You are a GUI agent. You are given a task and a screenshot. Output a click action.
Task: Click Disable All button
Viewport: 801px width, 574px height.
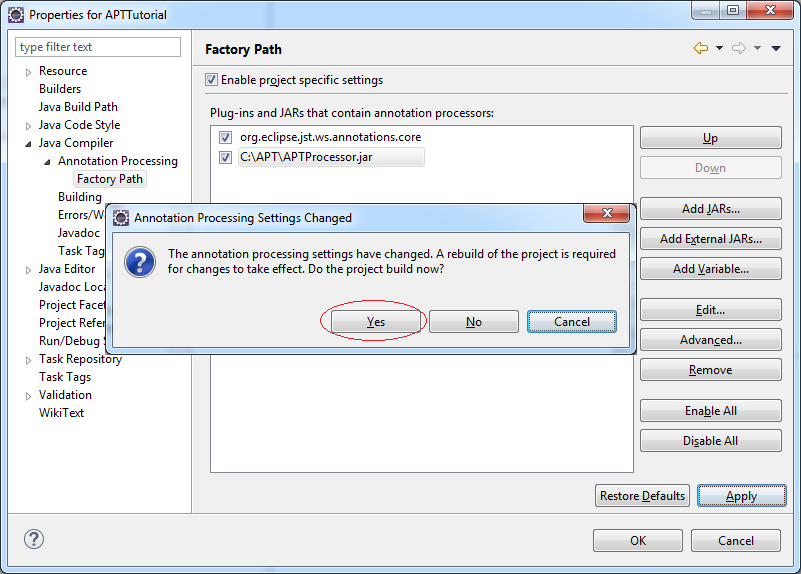coord(711,441)
